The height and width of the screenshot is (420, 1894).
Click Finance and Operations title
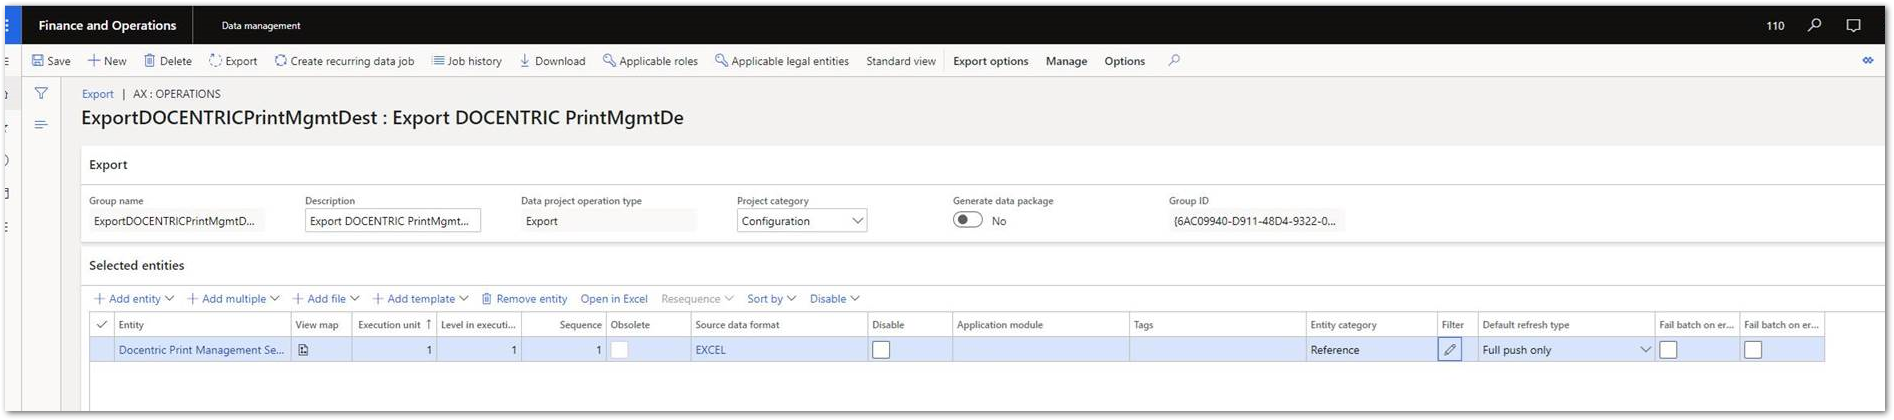[x=107, y=26]
